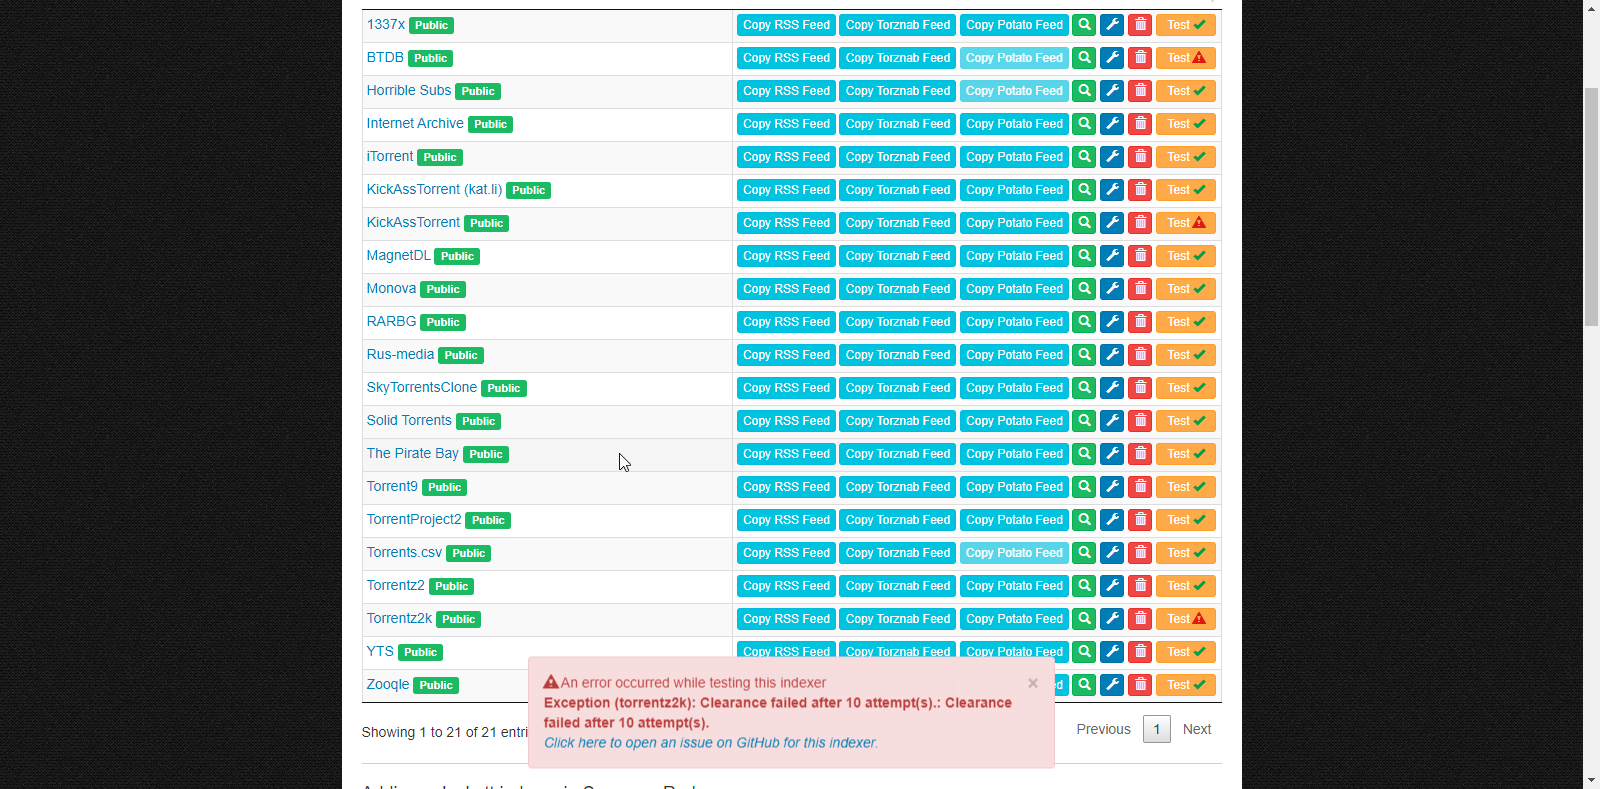
Task: Copy RSS Feed for RARBG
Action: pos(786,322)
